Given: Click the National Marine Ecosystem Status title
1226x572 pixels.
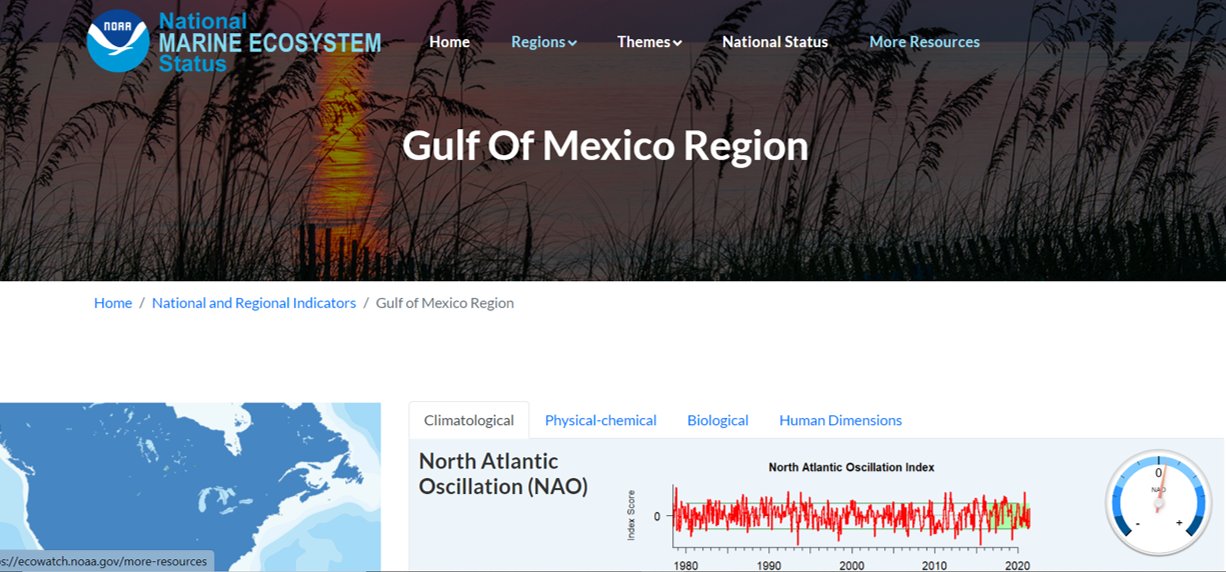Looking at the screenshot, I should click(269, 42).
